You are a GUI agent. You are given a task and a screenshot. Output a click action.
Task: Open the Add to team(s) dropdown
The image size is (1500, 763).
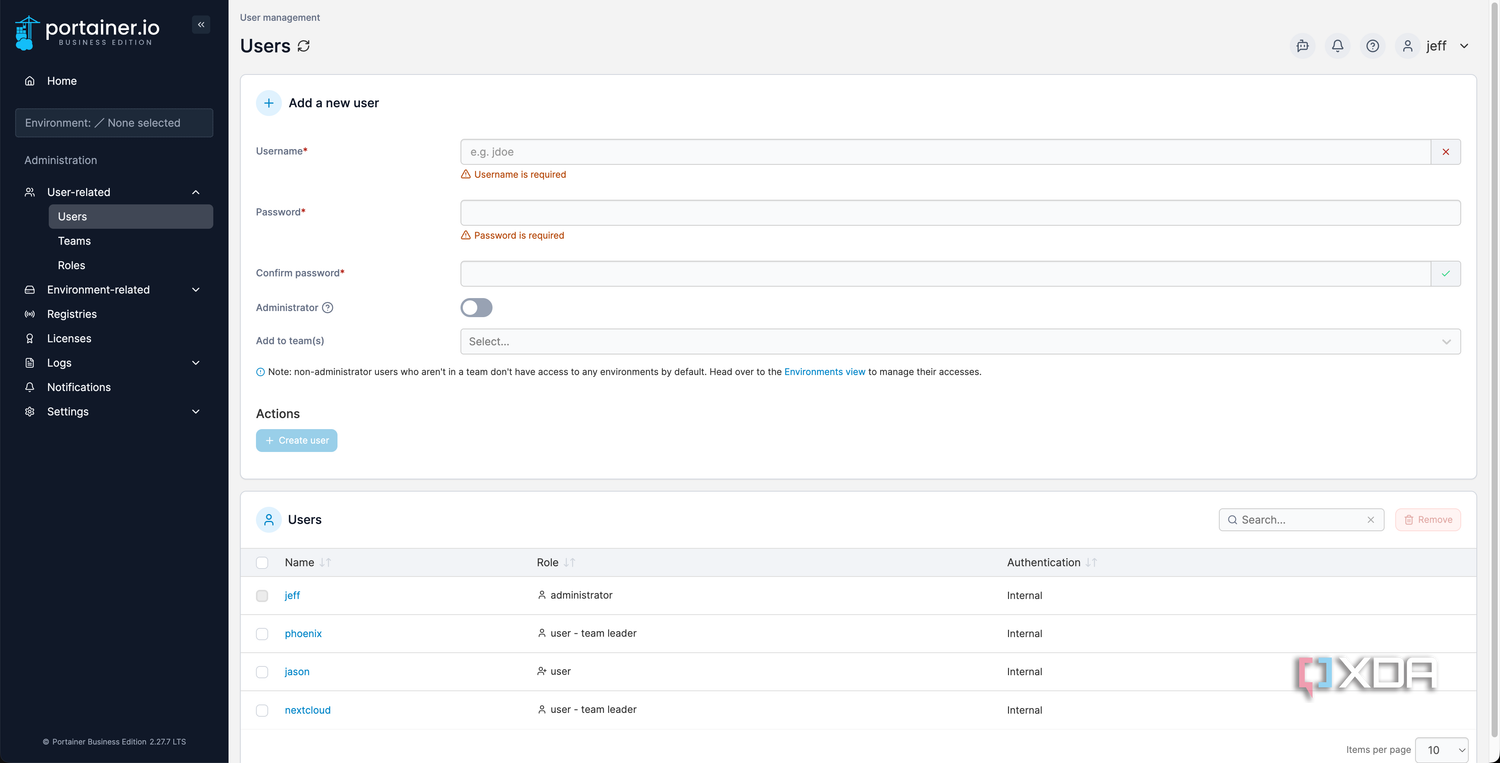960,342
